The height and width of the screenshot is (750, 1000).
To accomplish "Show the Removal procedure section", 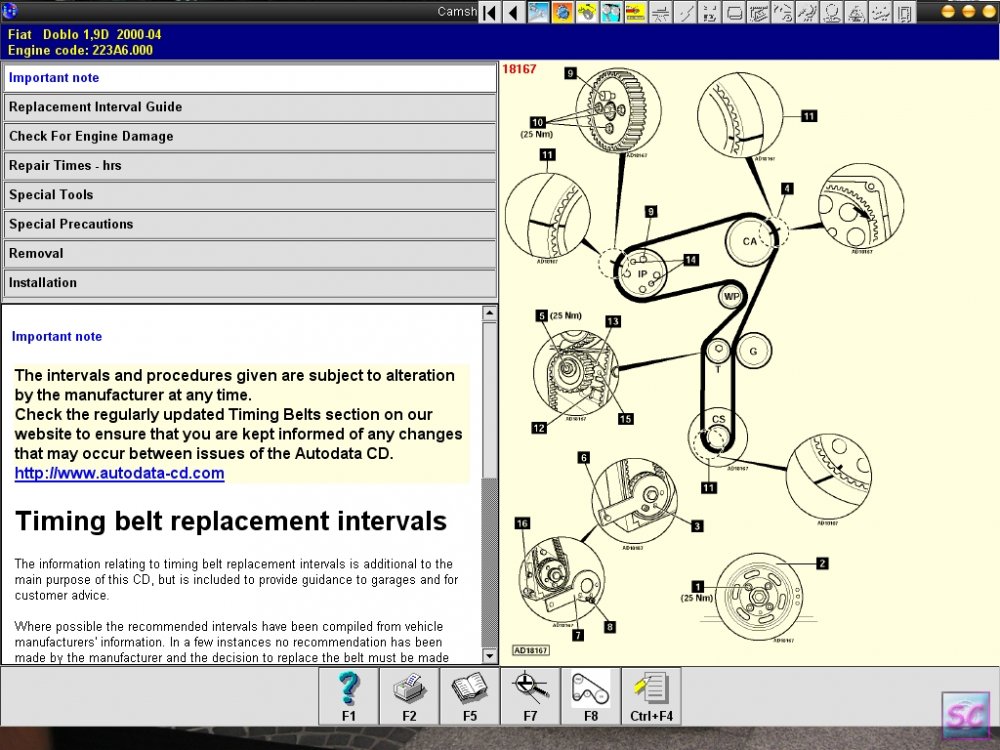I will click(249, 254).
